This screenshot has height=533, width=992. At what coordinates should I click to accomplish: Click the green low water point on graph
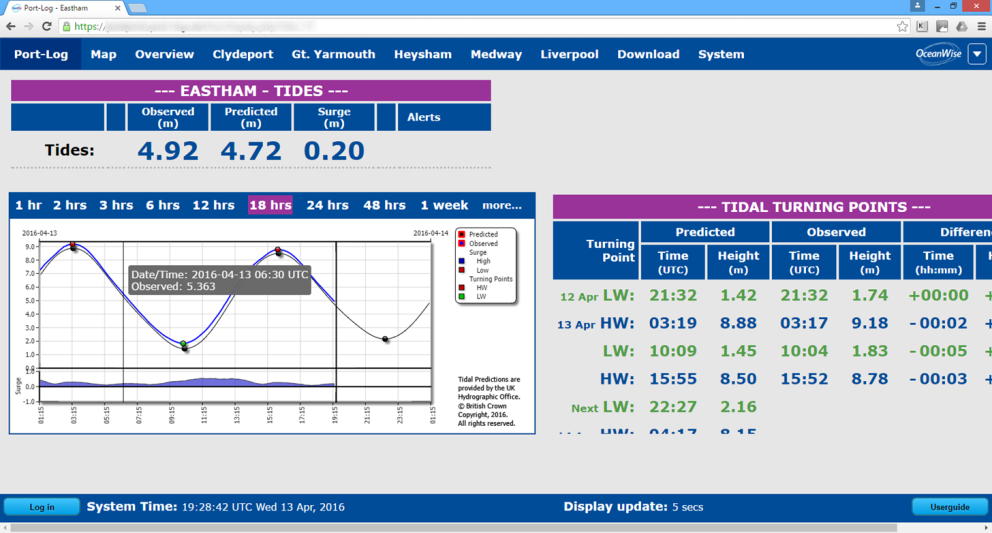pyautogui.click(x=183, y=344)
